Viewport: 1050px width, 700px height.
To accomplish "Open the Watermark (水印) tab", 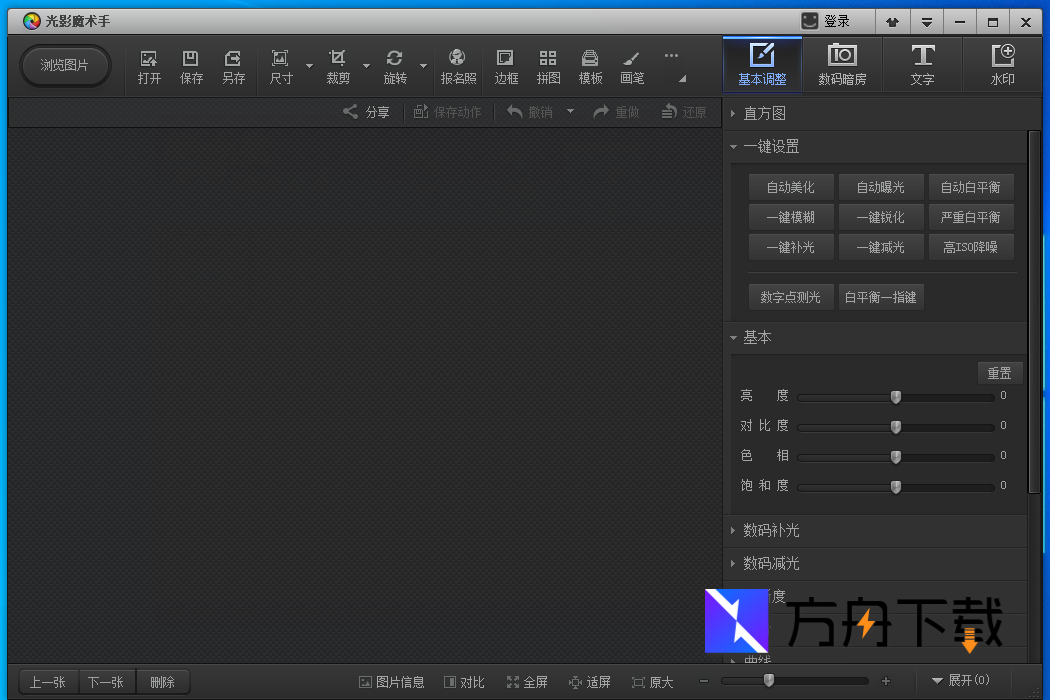I will tap(1002, 65).
